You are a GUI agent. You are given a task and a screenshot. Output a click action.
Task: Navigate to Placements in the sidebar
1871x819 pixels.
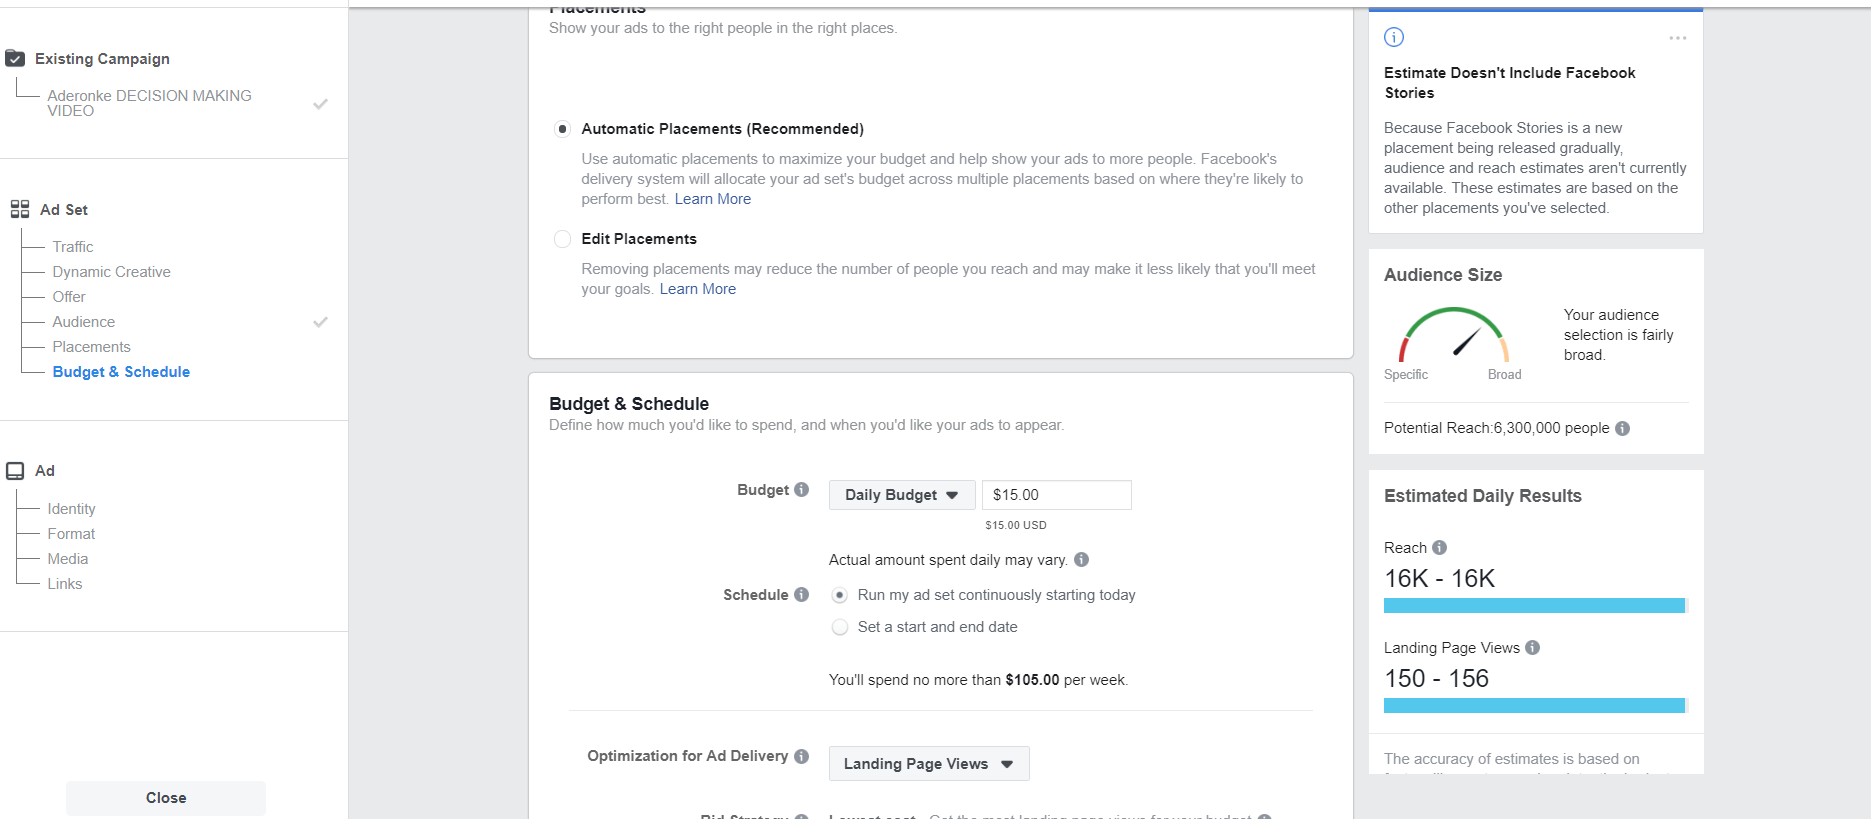click(x=91, y=347)
